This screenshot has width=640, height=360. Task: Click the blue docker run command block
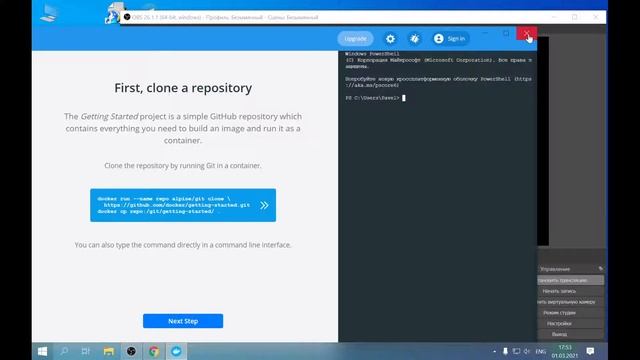[x=183, y=205]
